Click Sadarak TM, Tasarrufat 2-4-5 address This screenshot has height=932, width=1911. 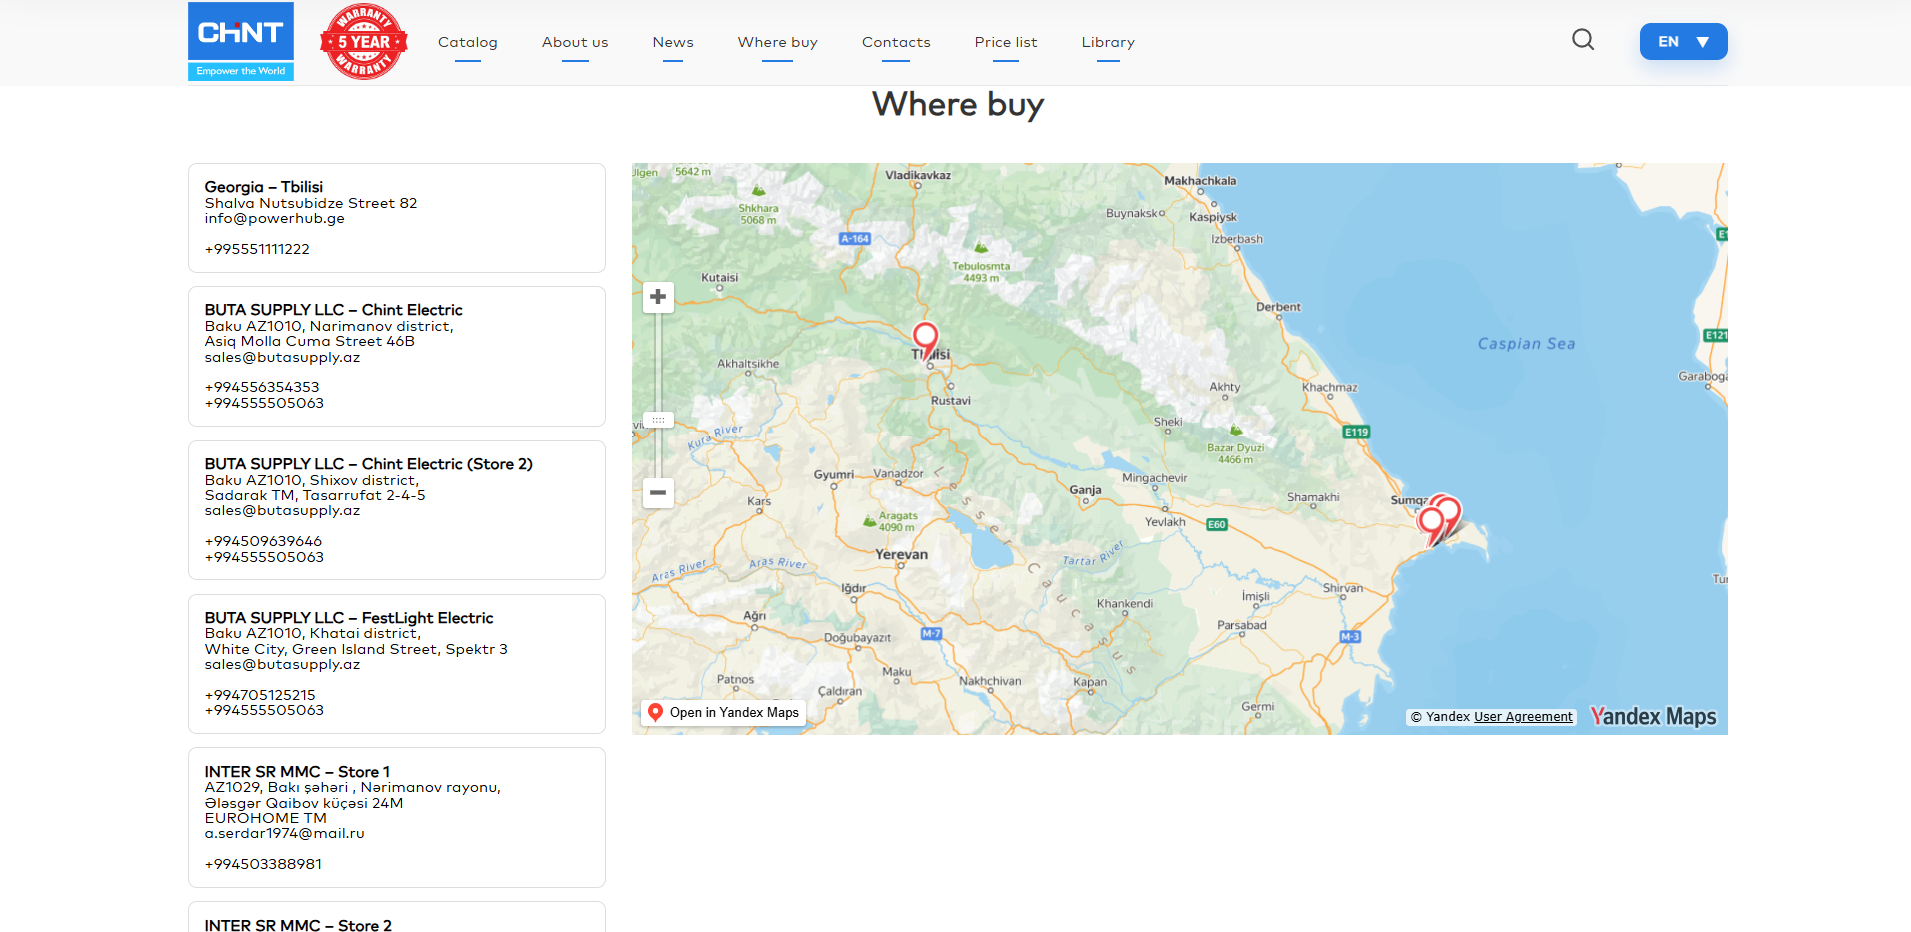point(315,495)
